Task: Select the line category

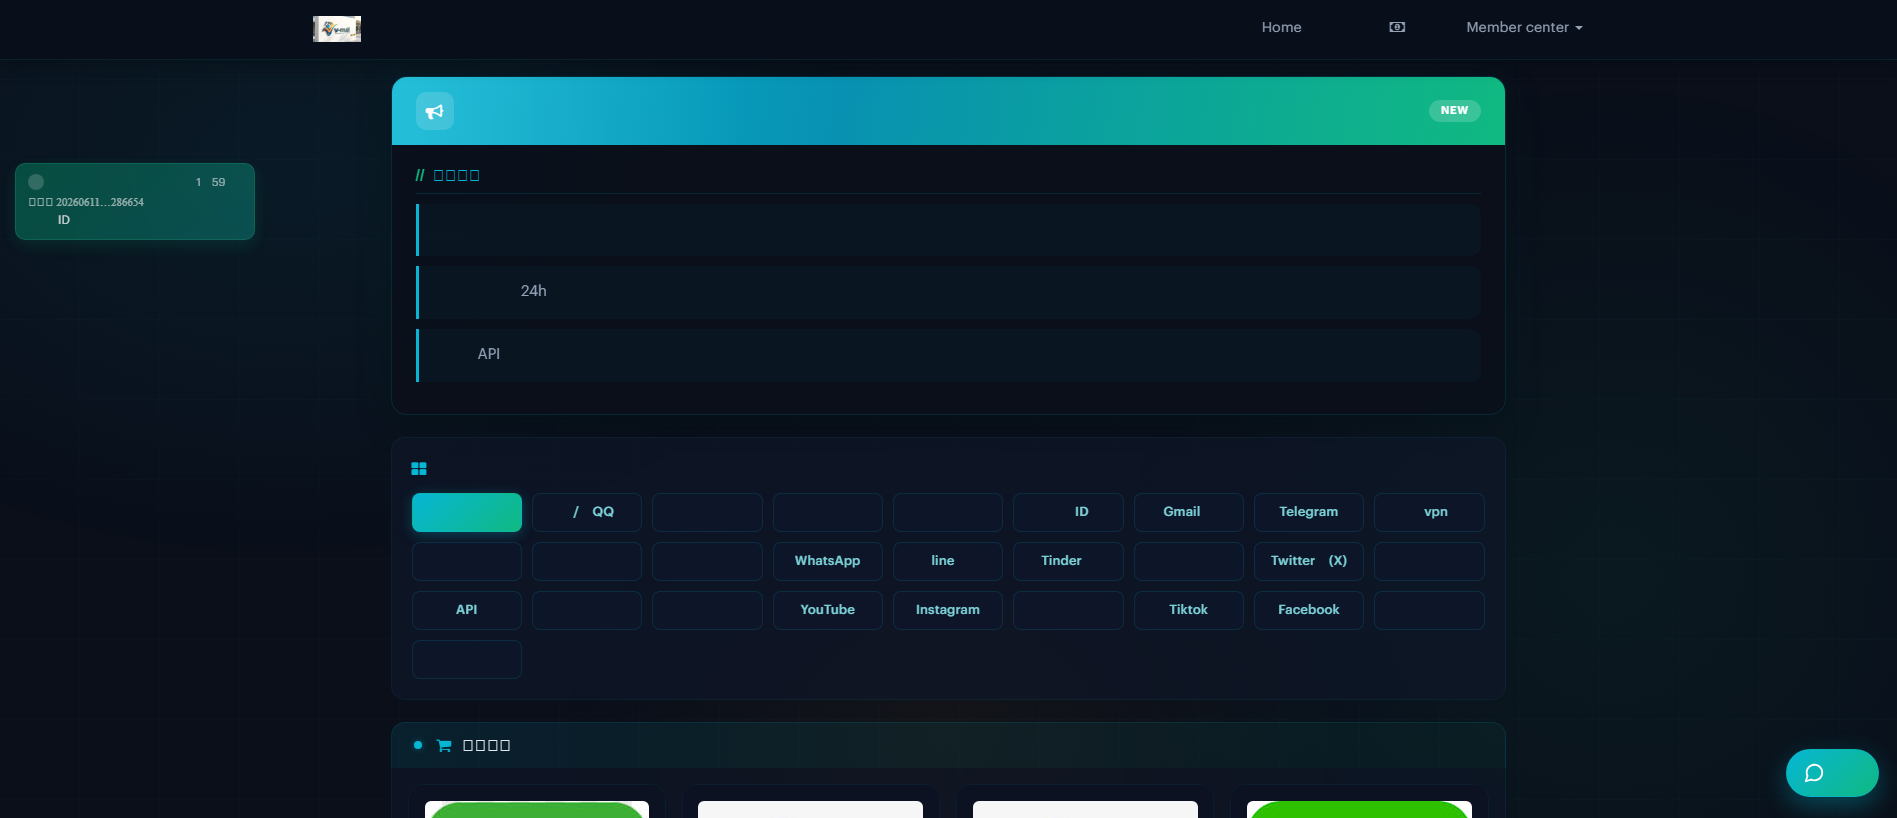Action: point(948,561)
